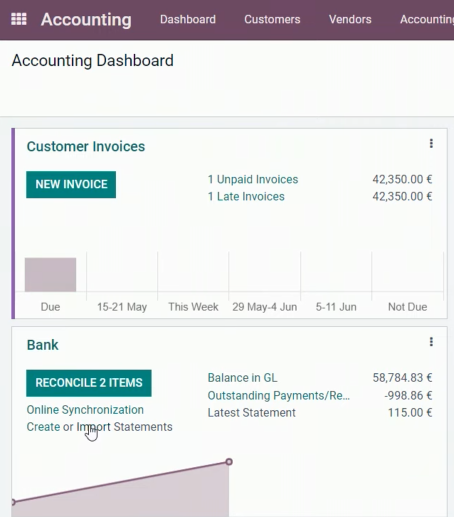Click Create or Import Statements link
This screenshot has height=517, width=454.
tap(99, 427)
